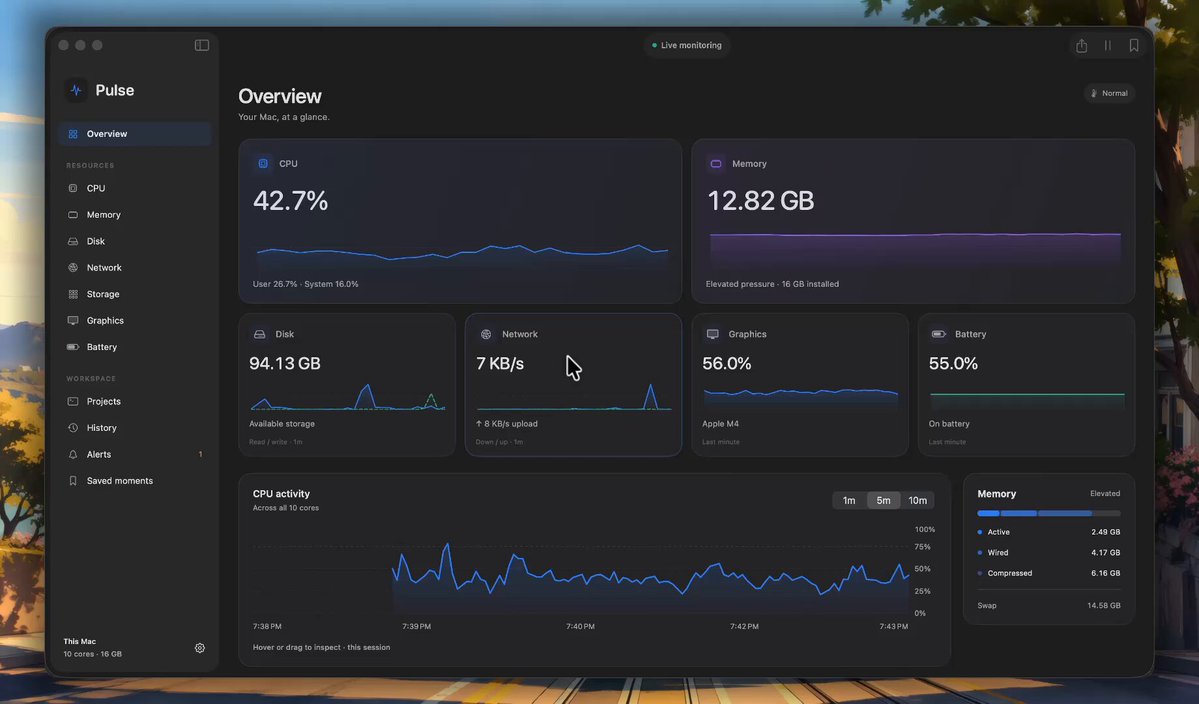
Task: Select the 10m time range
Action: 918,501
